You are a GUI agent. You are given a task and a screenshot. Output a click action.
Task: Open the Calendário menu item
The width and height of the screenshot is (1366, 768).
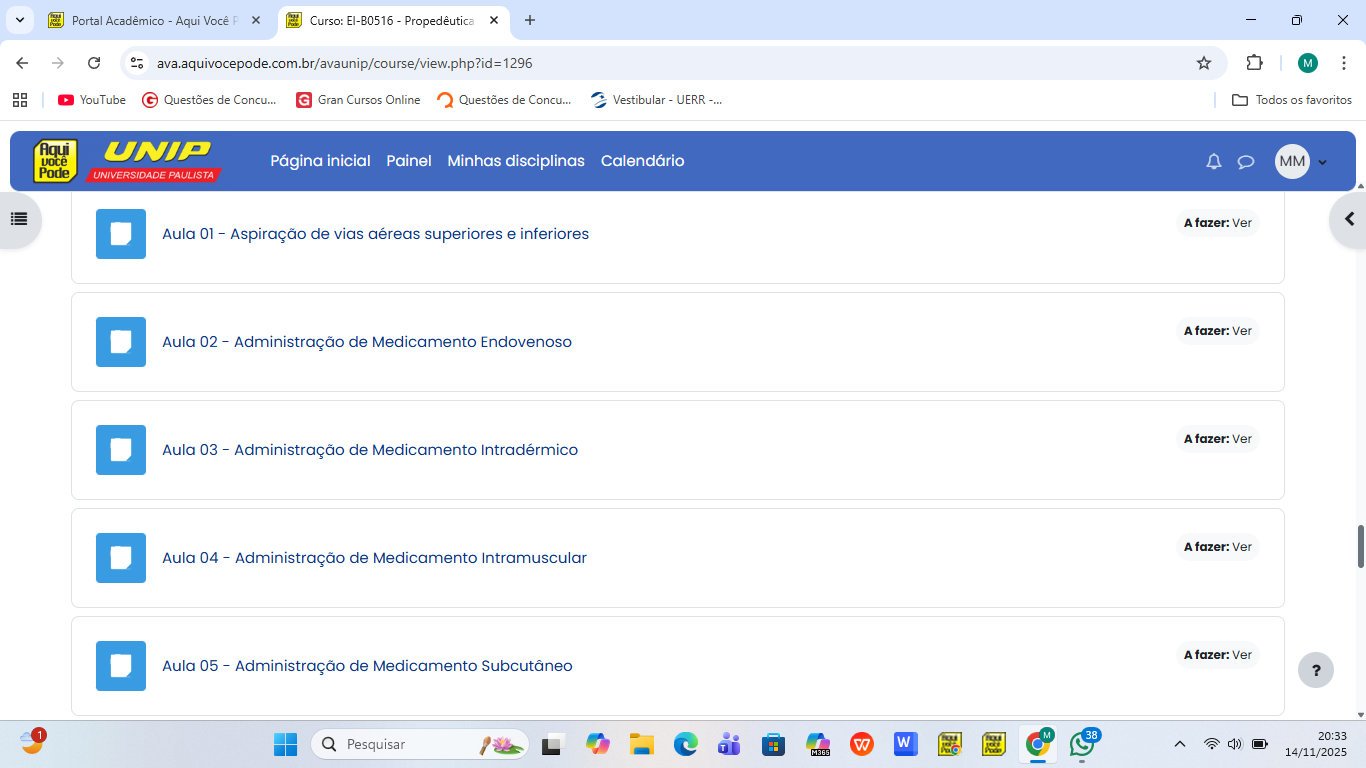click(642, 161)
